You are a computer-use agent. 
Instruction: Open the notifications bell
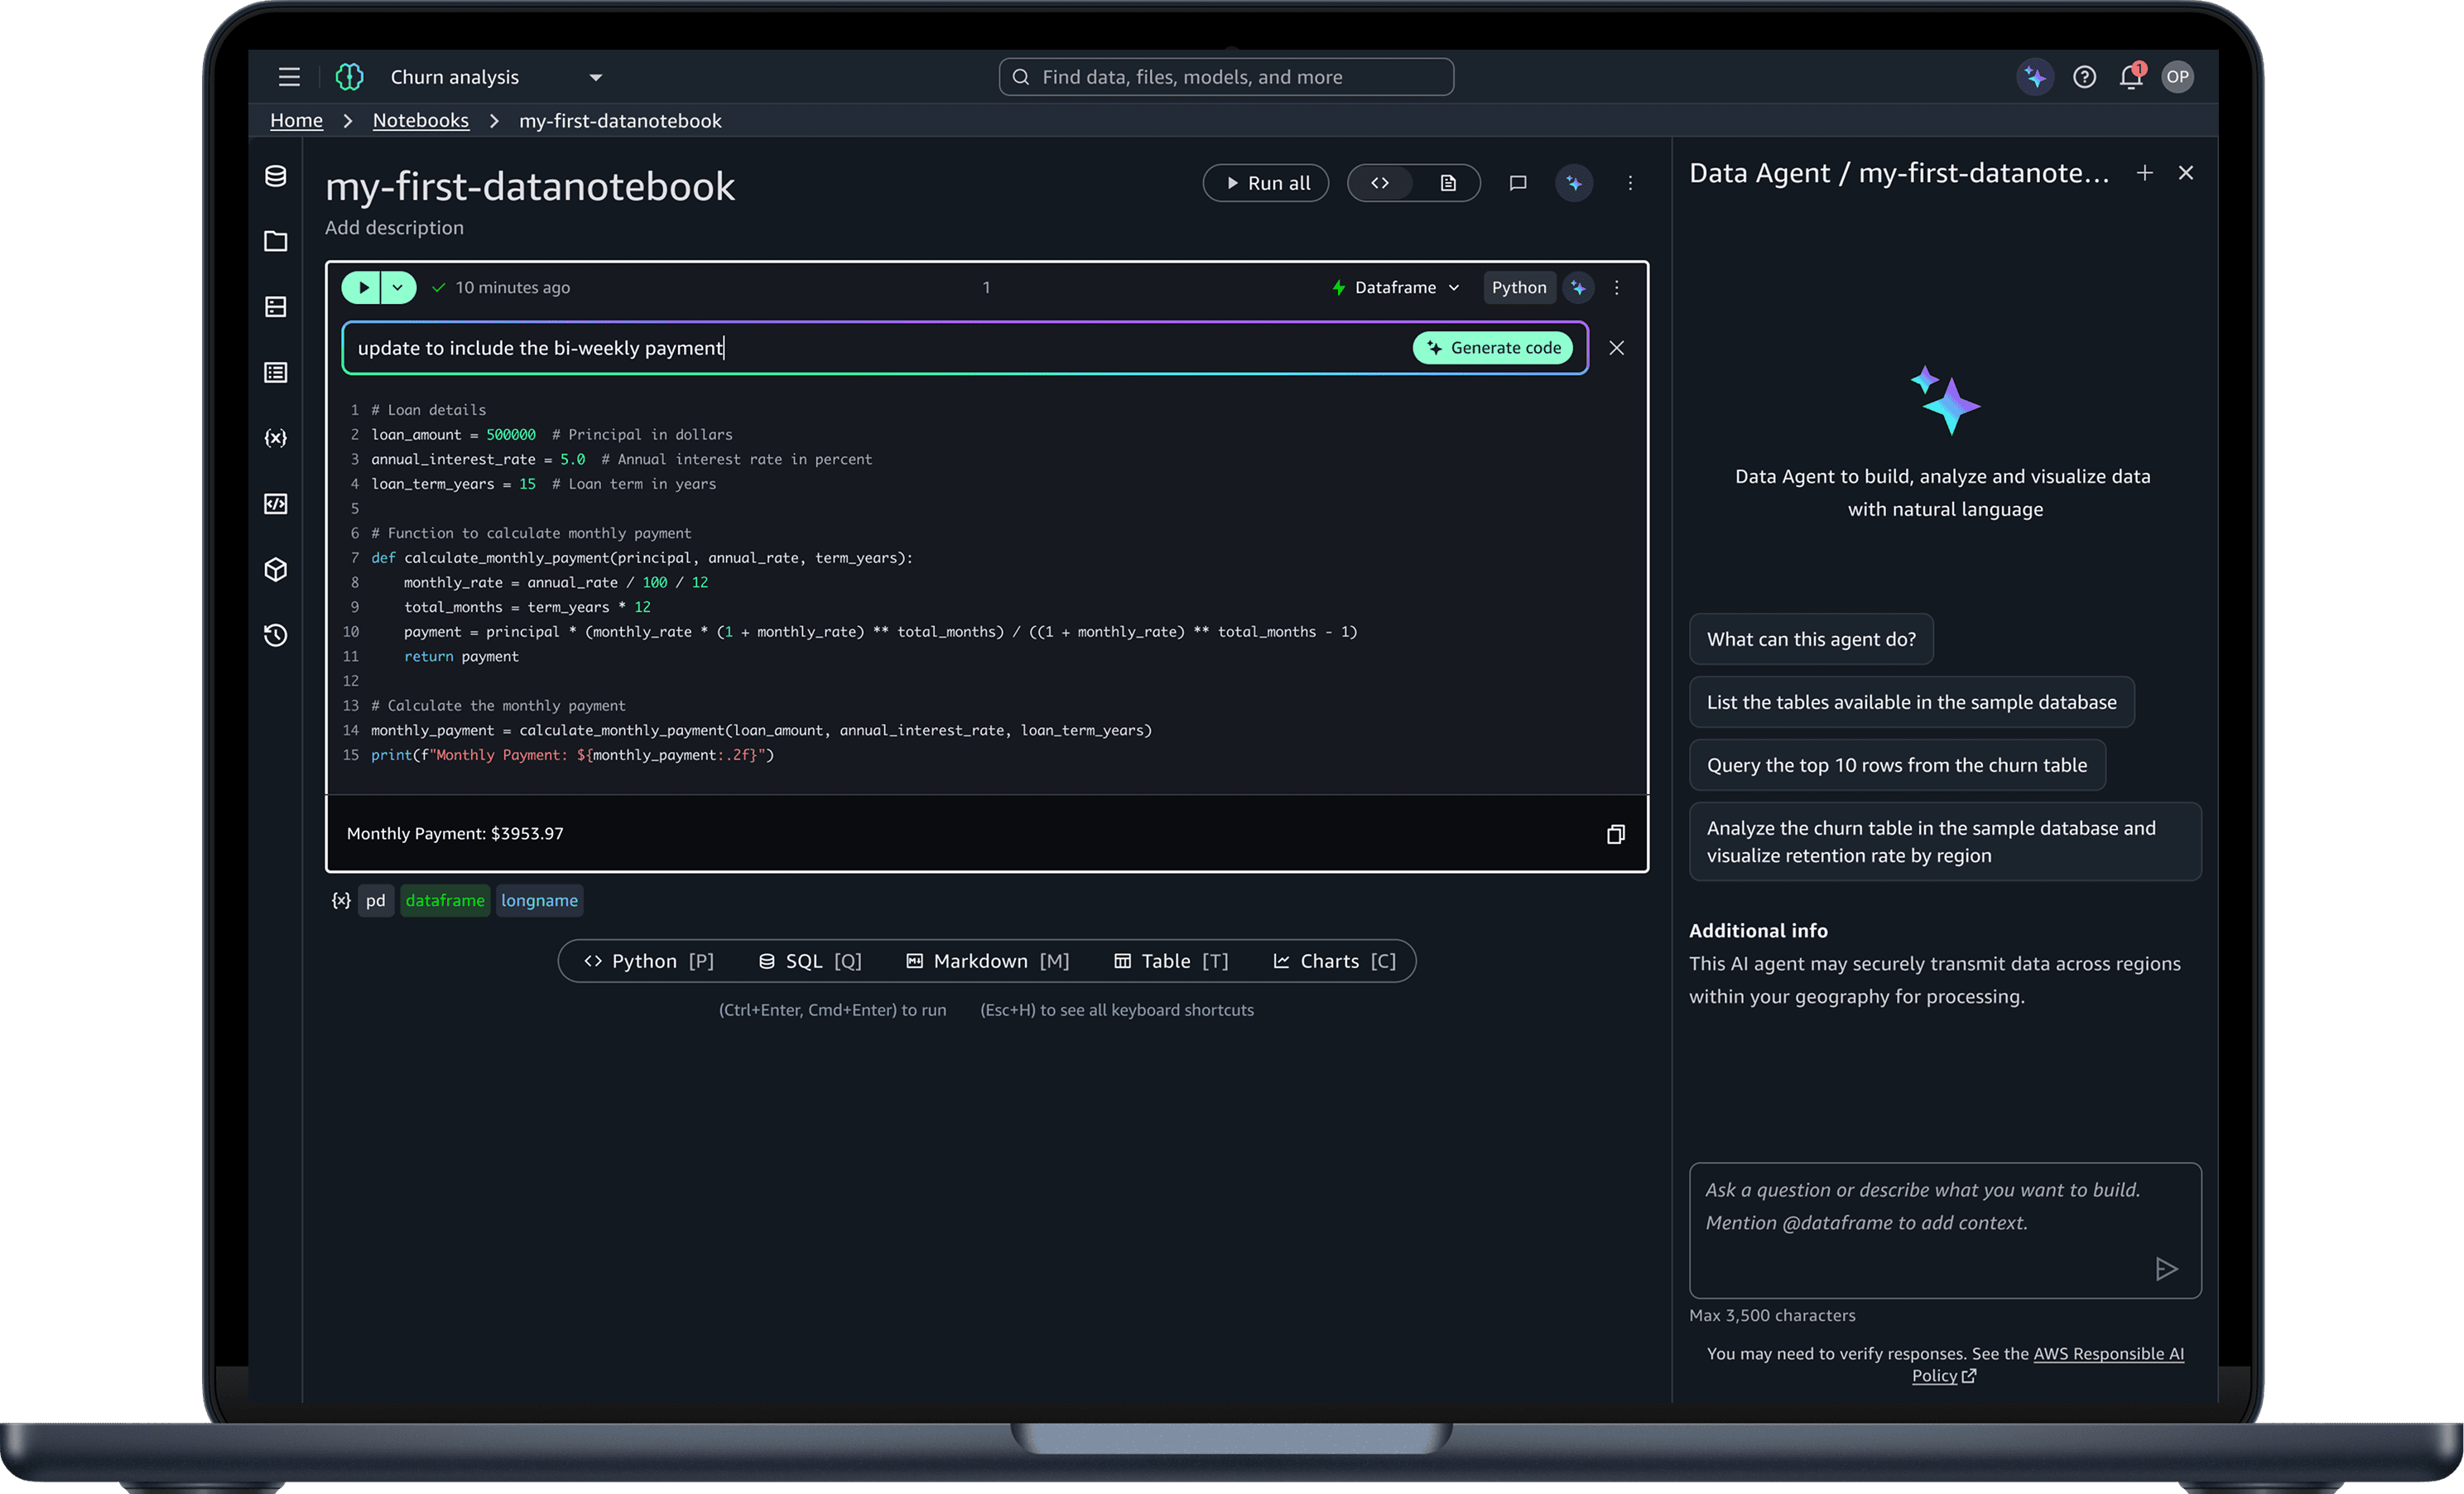(x=2131, y=77)
